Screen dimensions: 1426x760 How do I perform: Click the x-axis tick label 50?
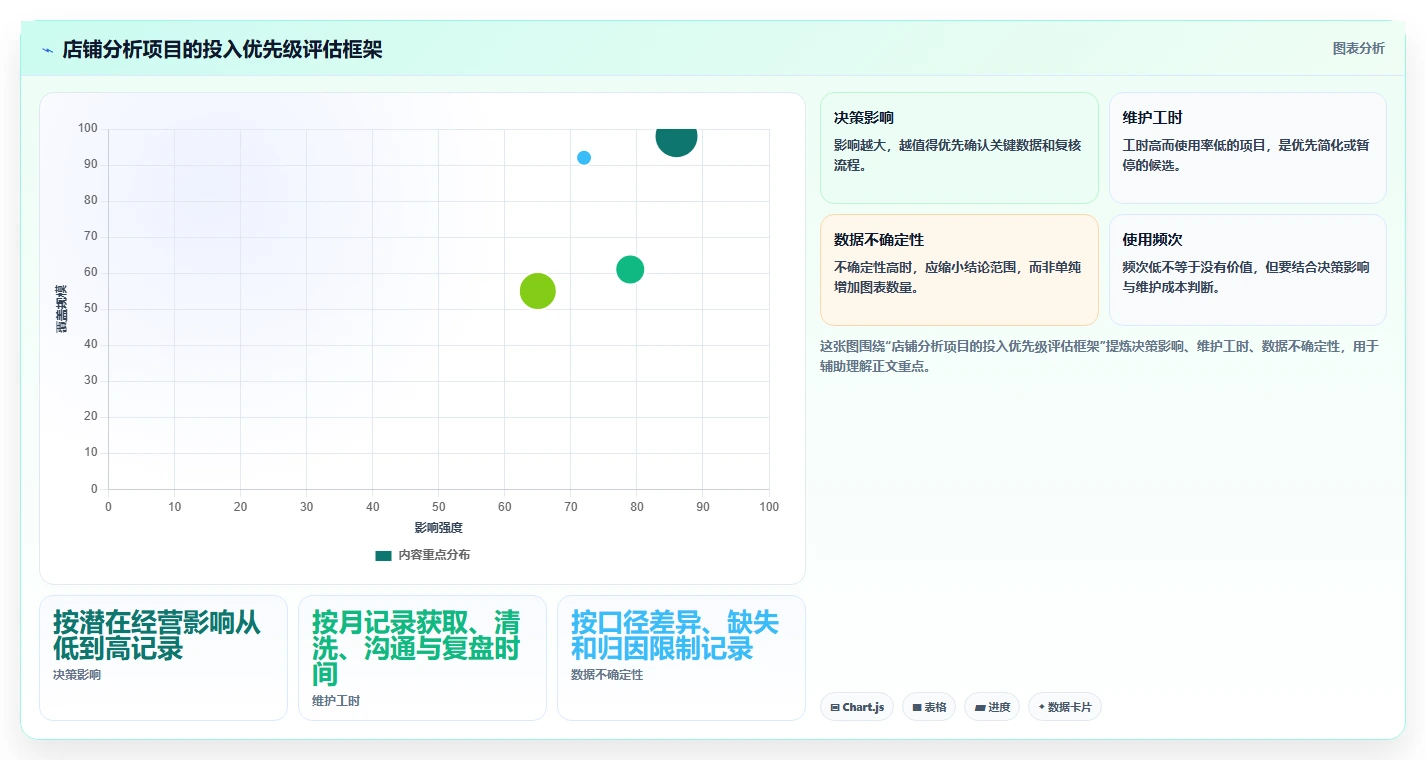tap(438, 507)
